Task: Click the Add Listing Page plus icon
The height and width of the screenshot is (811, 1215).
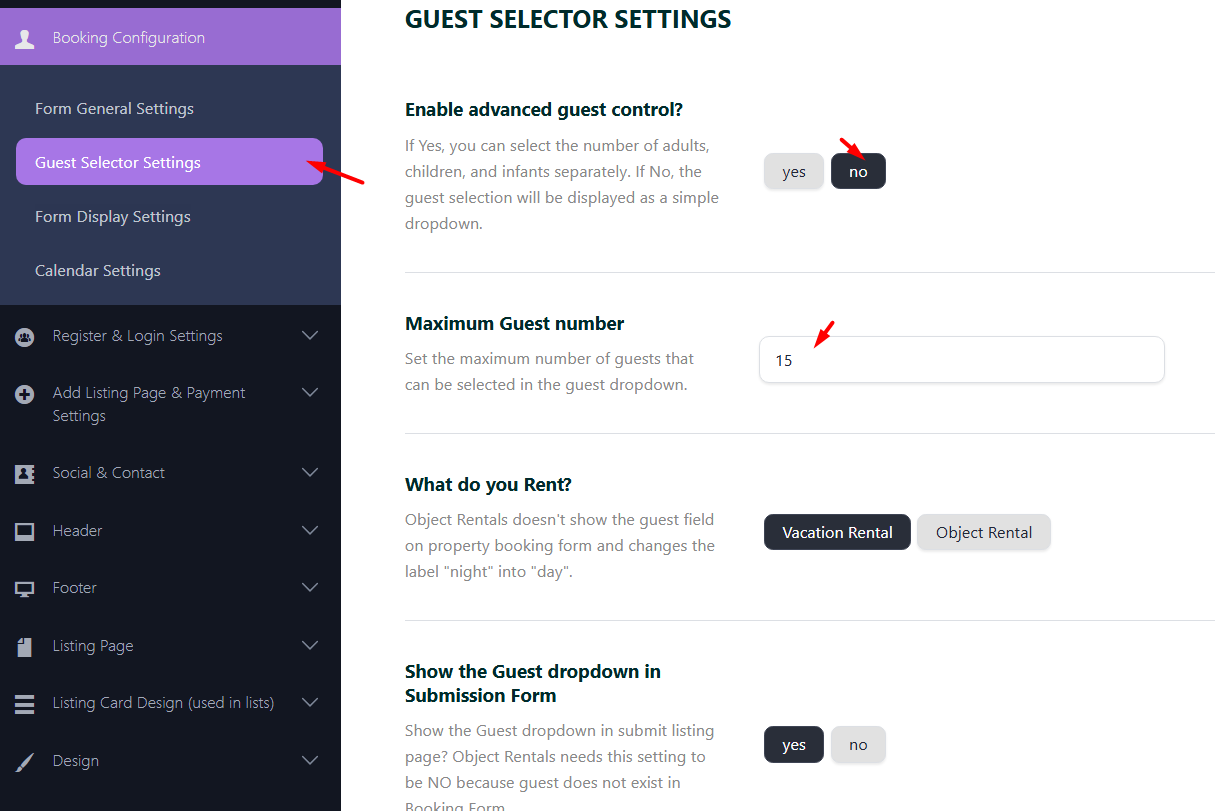Action: point(25,394)
